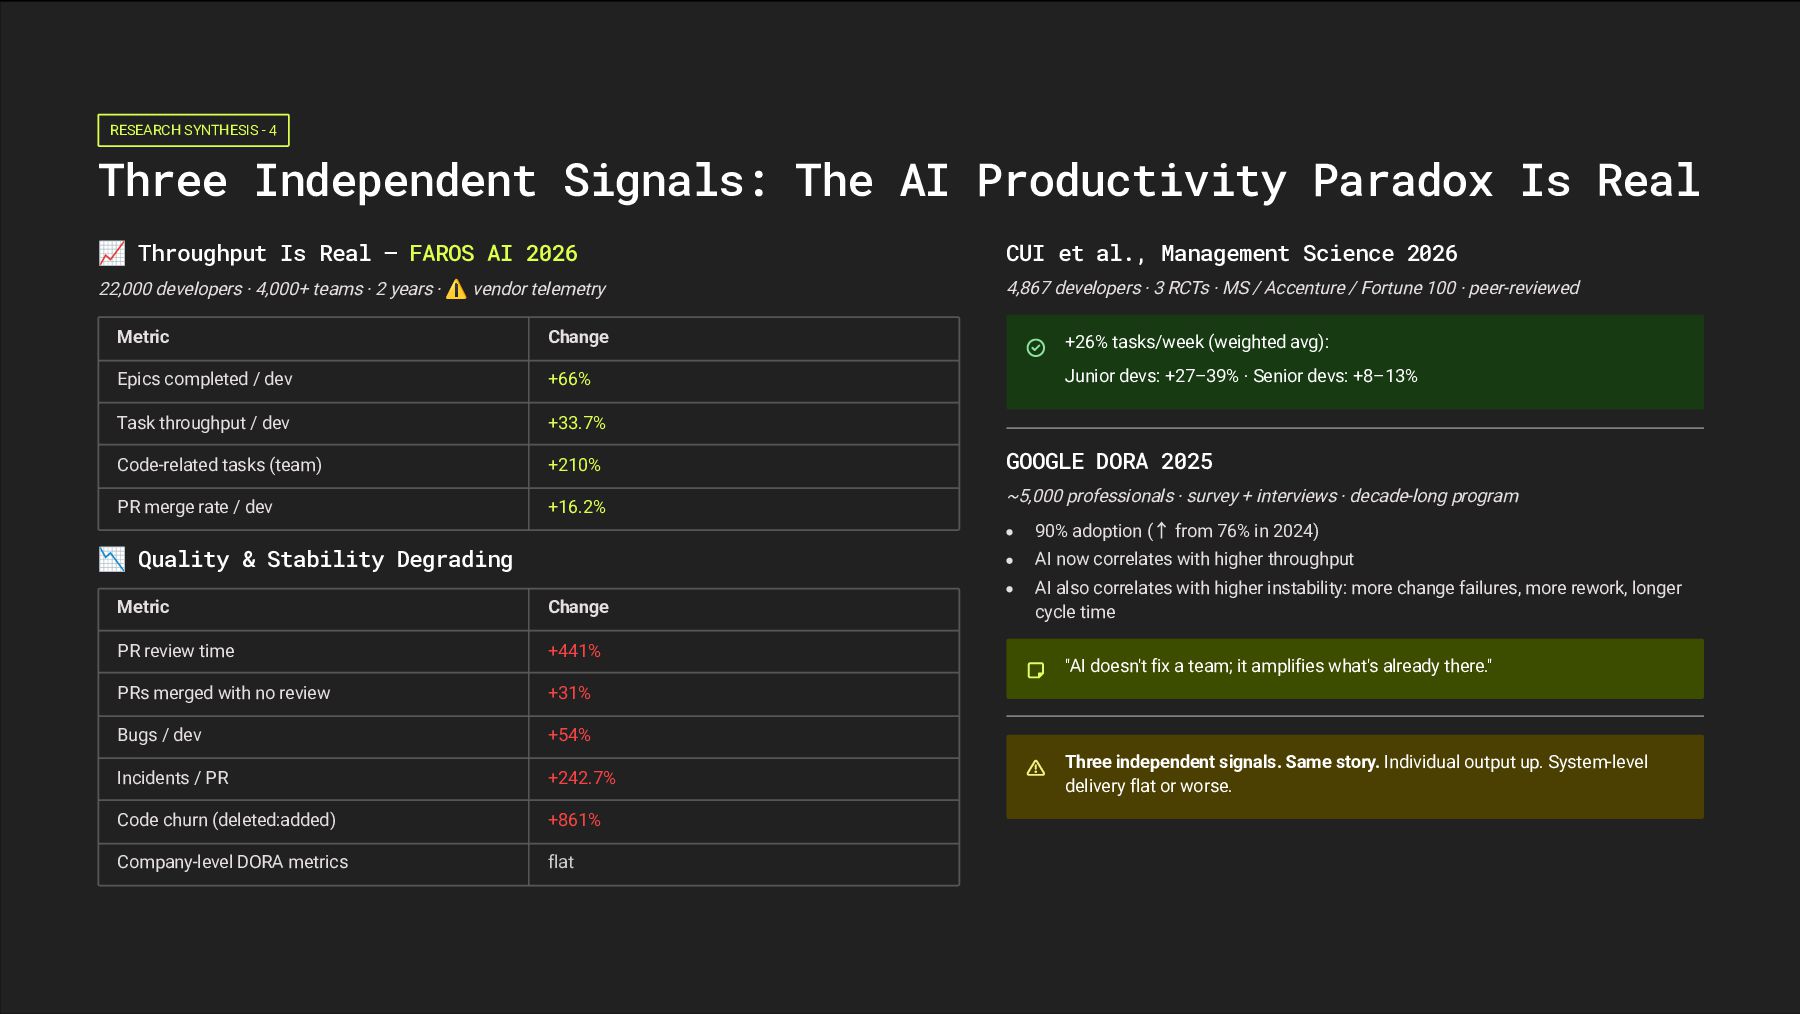Click the CUI et al., Management Science 2026 heading
1800x1014 pixels.
(x=1231, y=254)
